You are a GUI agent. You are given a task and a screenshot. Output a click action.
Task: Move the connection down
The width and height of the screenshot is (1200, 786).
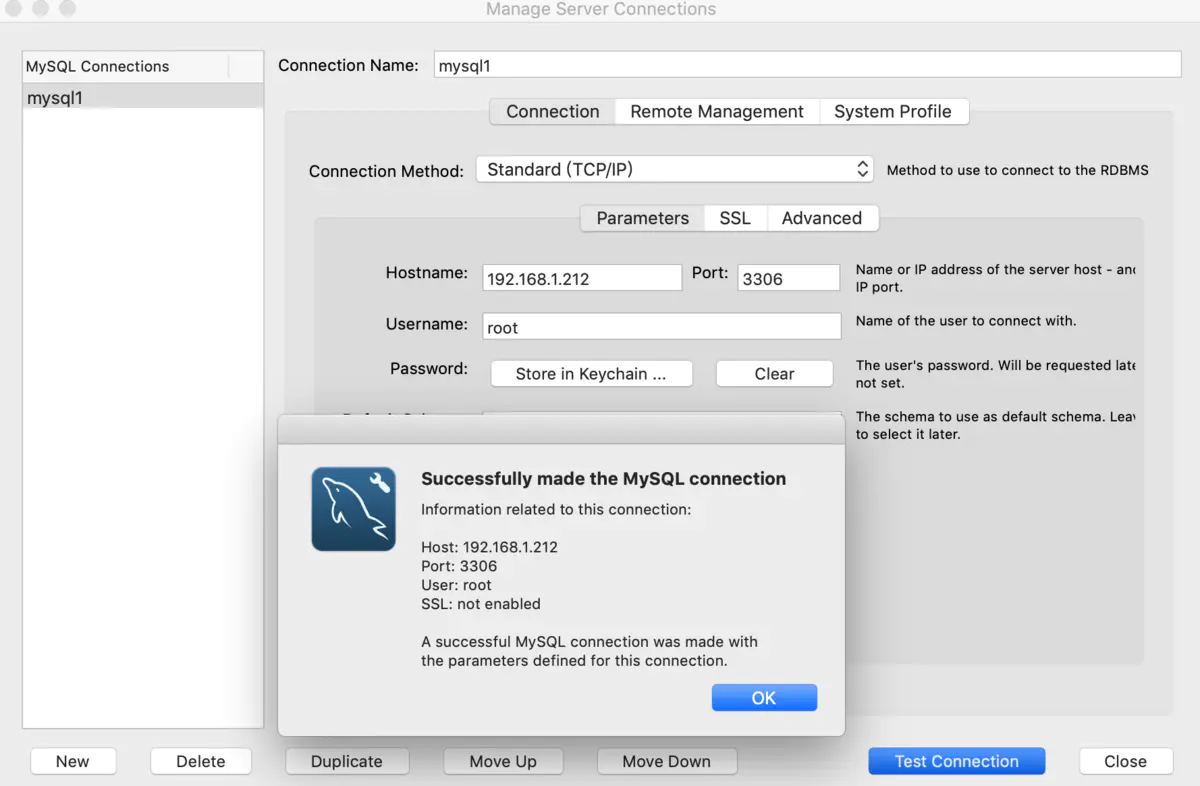[x=667, y=761]
